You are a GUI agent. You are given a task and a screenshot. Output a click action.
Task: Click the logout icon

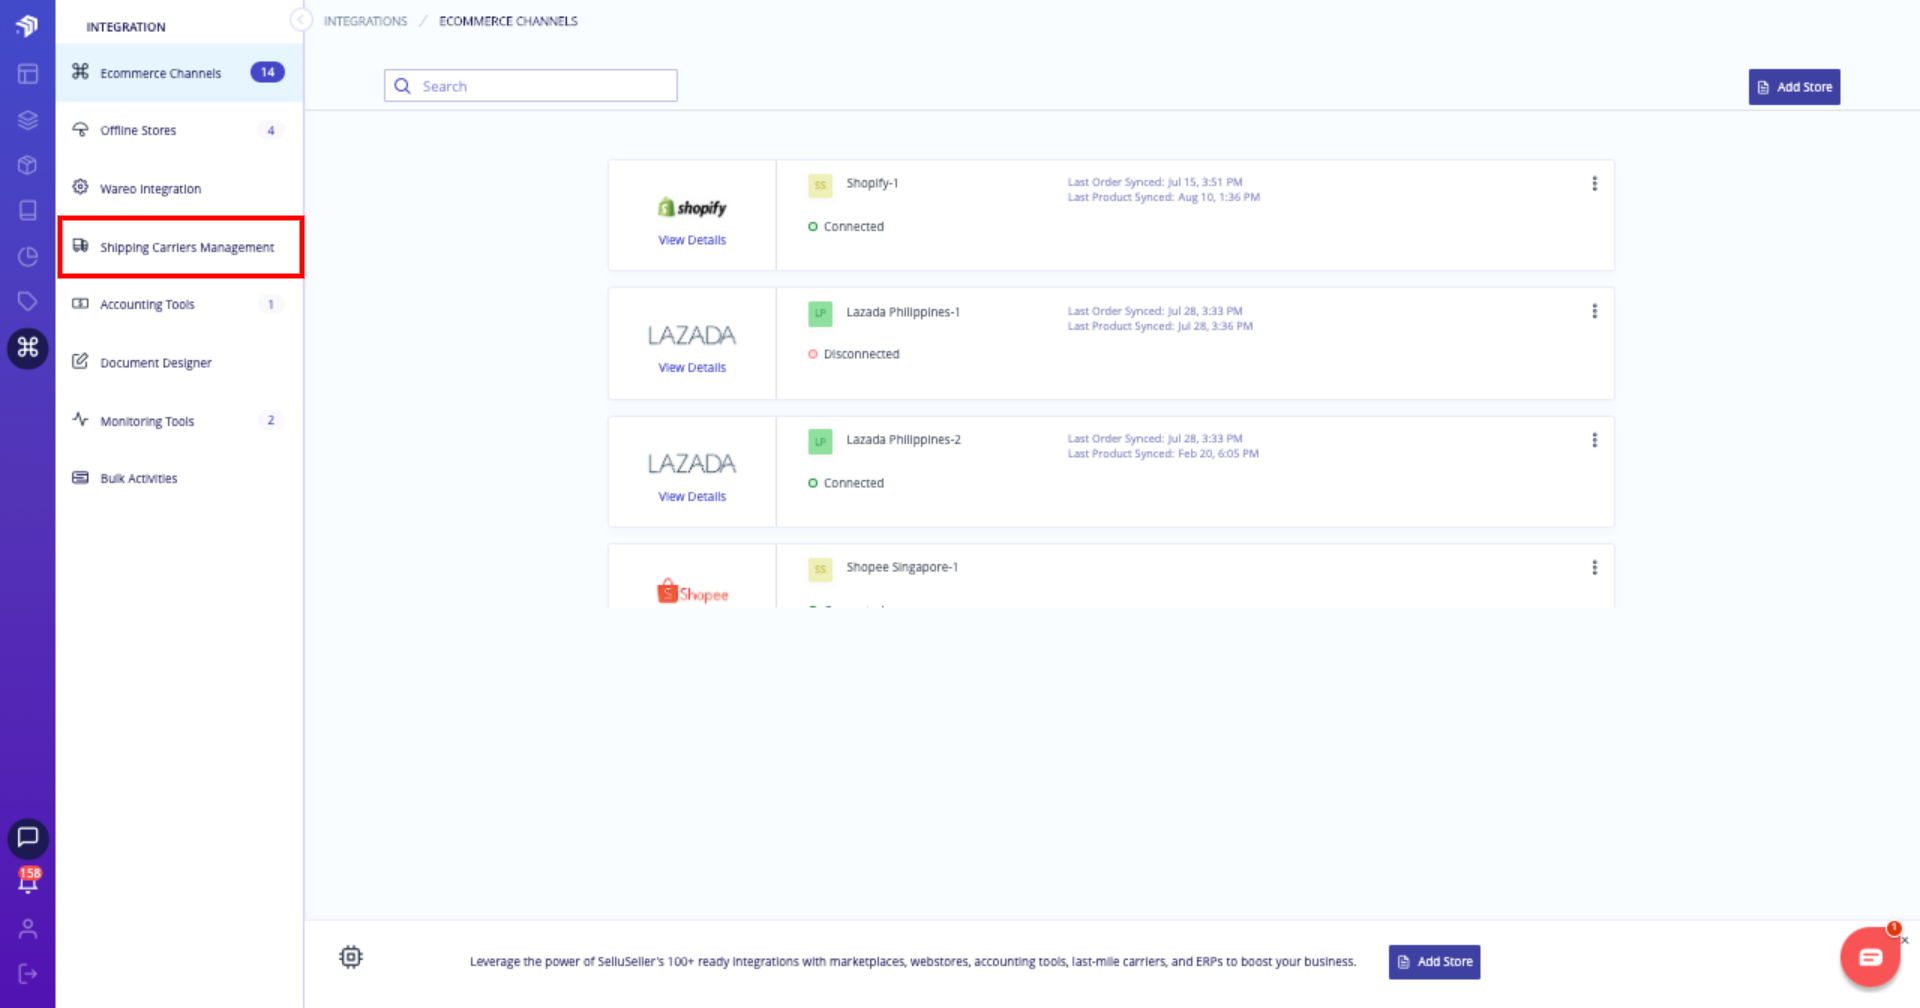(28, 974)
